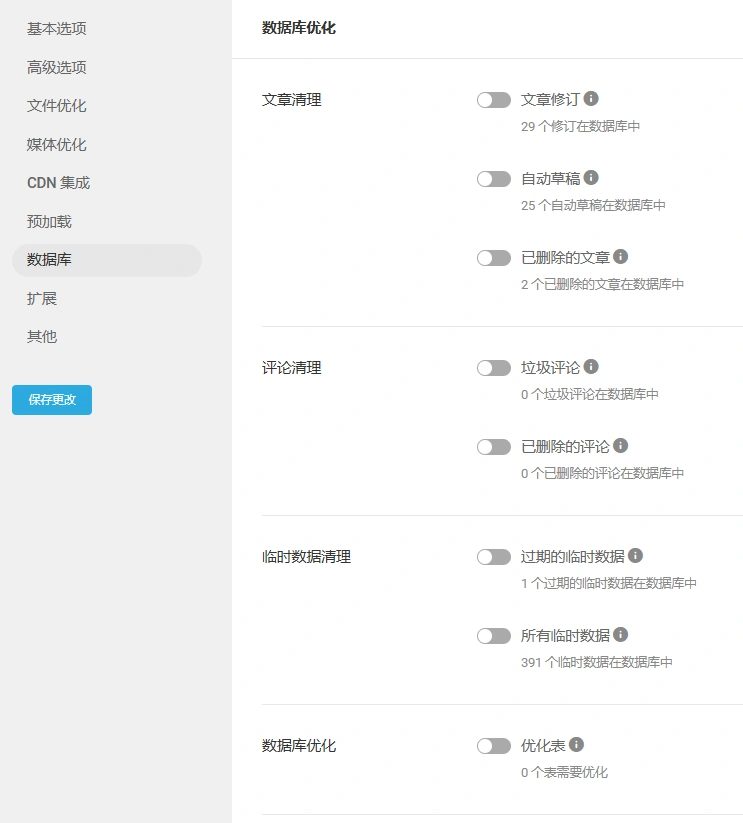The width and height of the screenshot is (743, 823).
Task: Toggle on 已删除的评论 cleanup
Action: pos(494,446)
